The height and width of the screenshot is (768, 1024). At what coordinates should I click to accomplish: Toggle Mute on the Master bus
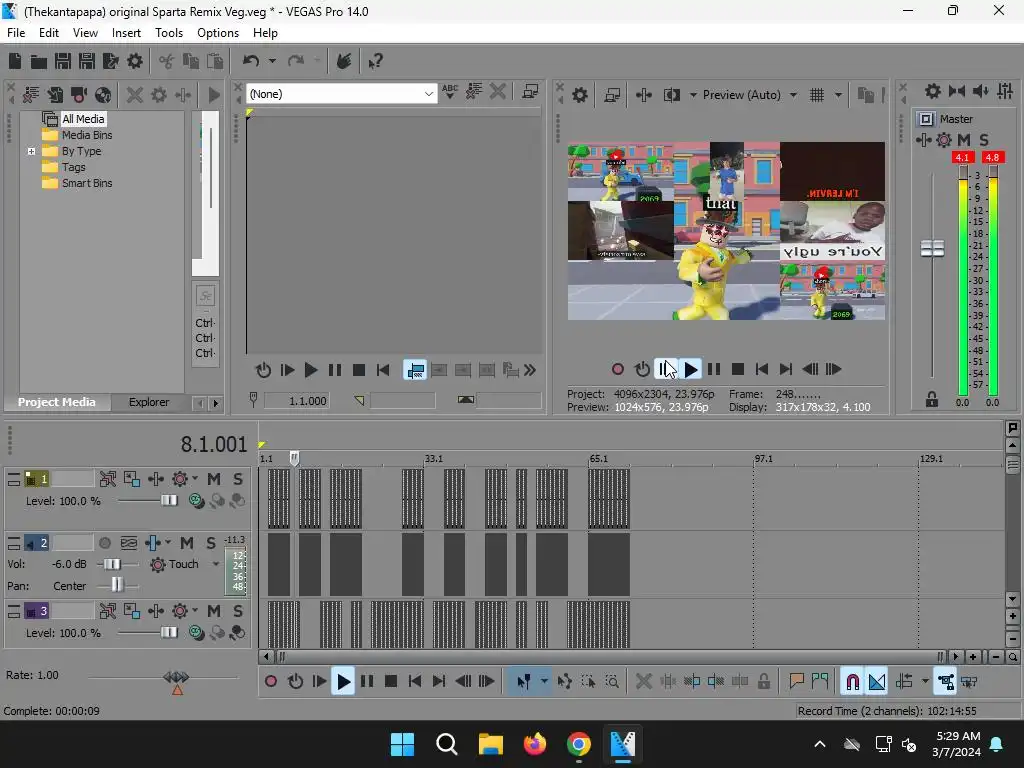964,140
